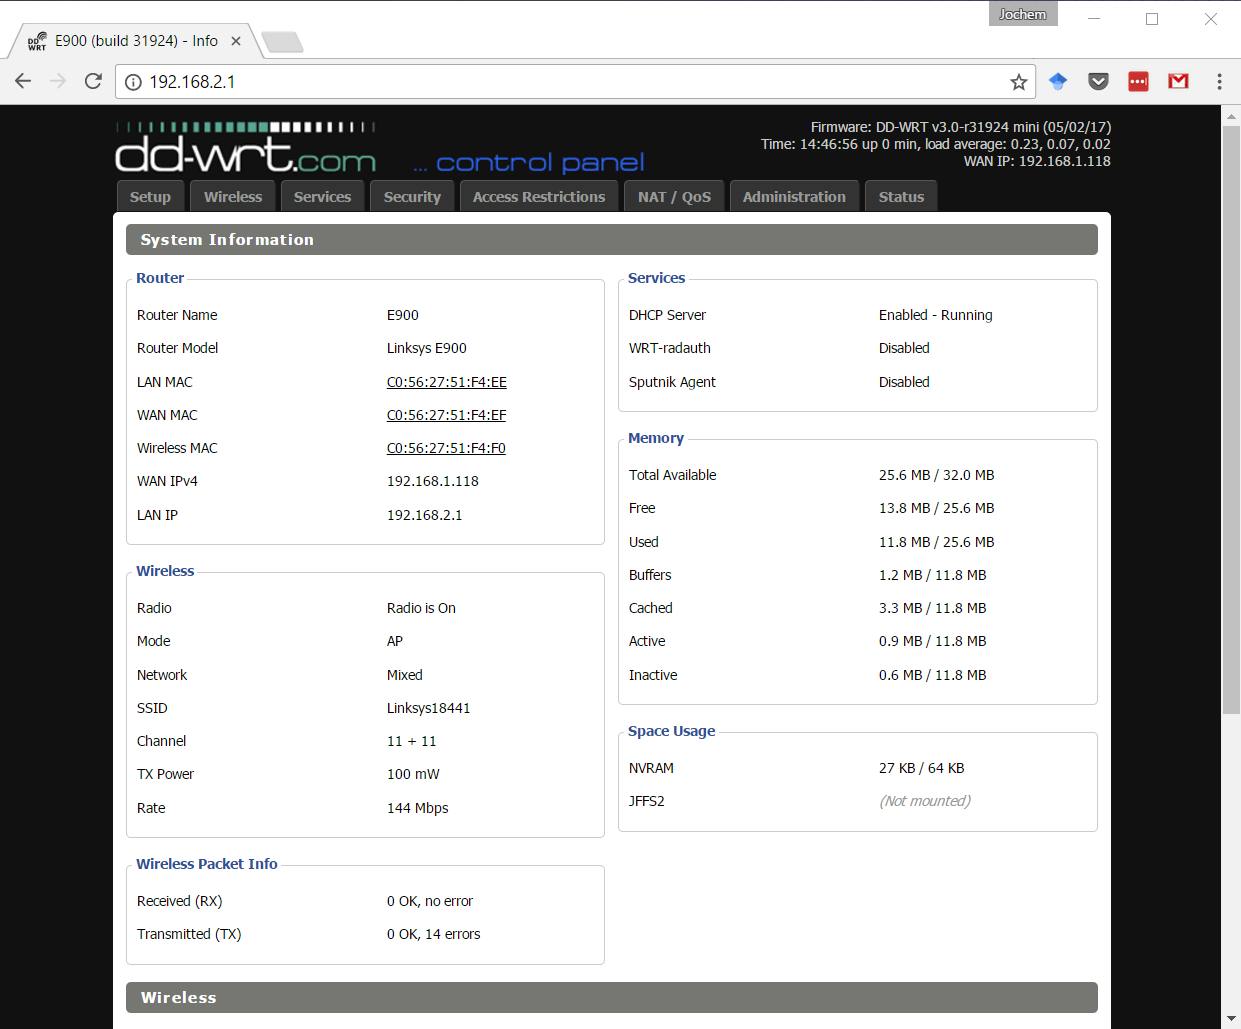Click the TX Power value 100 mW
Viewport: 1241px width, 1029px height.
click(x=413, y=774)
